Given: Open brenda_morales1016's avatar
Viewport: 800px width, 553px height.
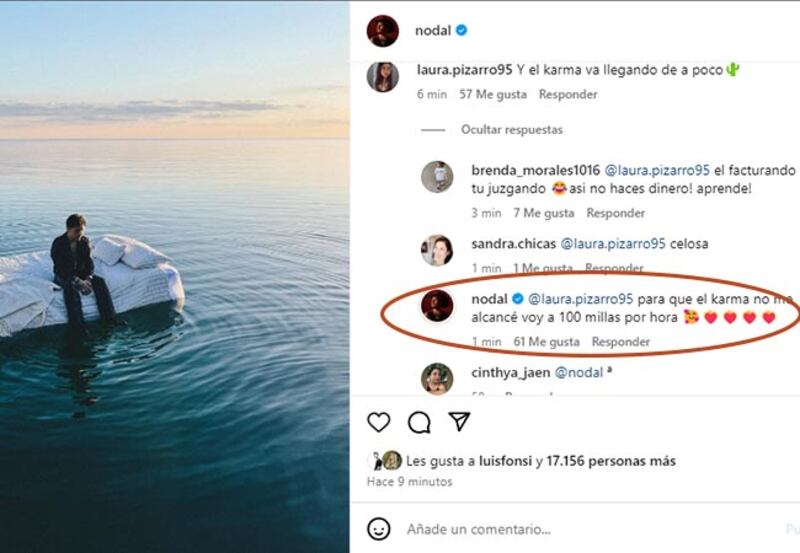Looking at the screenshot, I should coord(437,176).
